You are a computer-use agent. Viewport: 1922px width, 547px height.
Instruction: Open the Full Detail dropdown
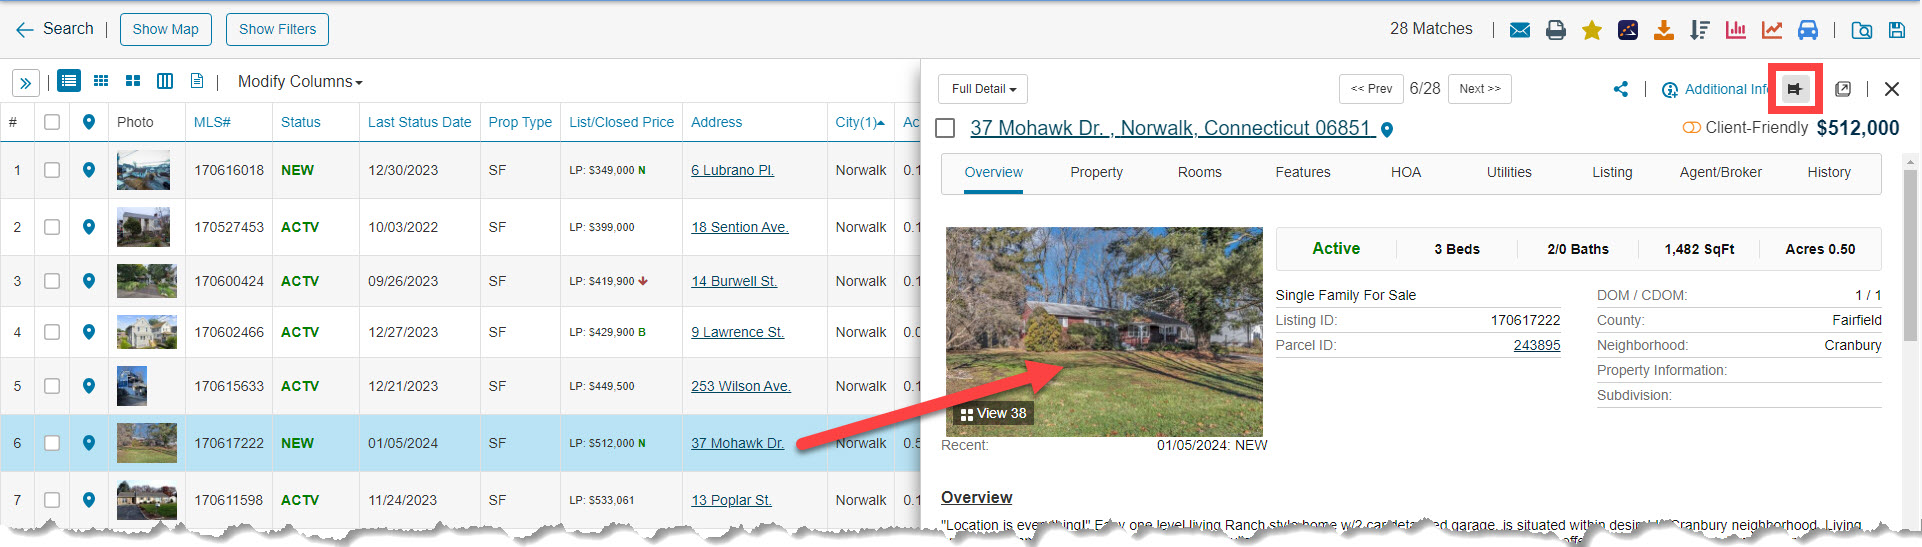tap(983, 89)
